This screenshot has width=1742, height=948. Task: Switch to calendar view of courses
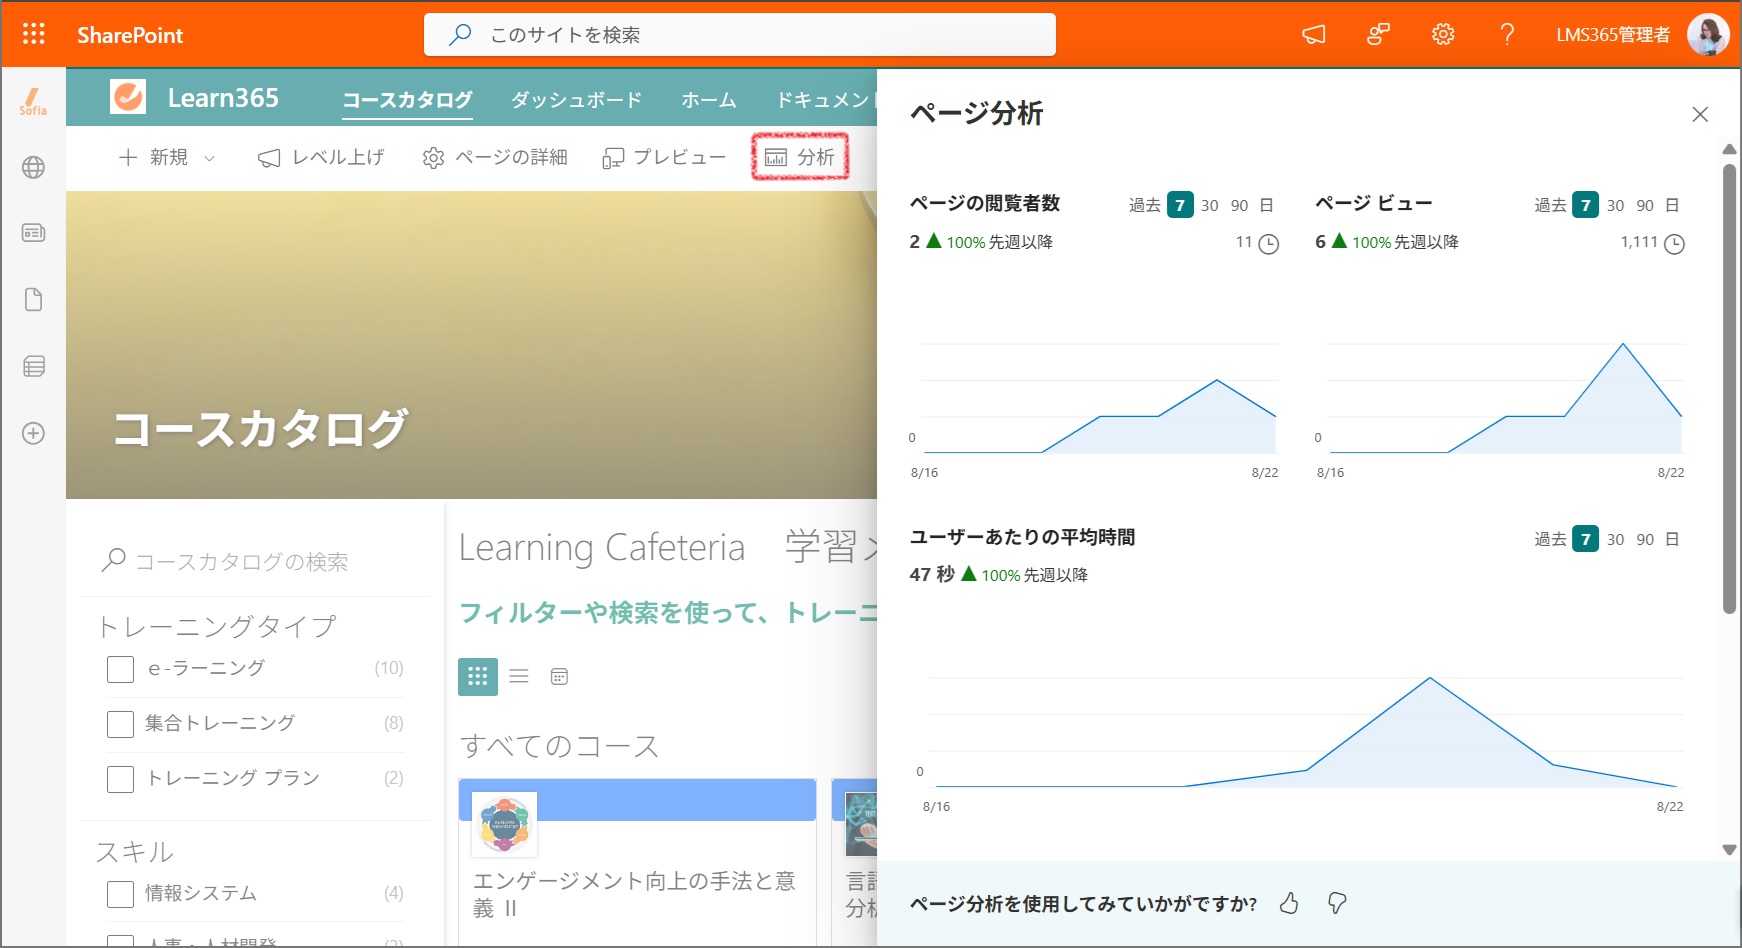(559, 677)
